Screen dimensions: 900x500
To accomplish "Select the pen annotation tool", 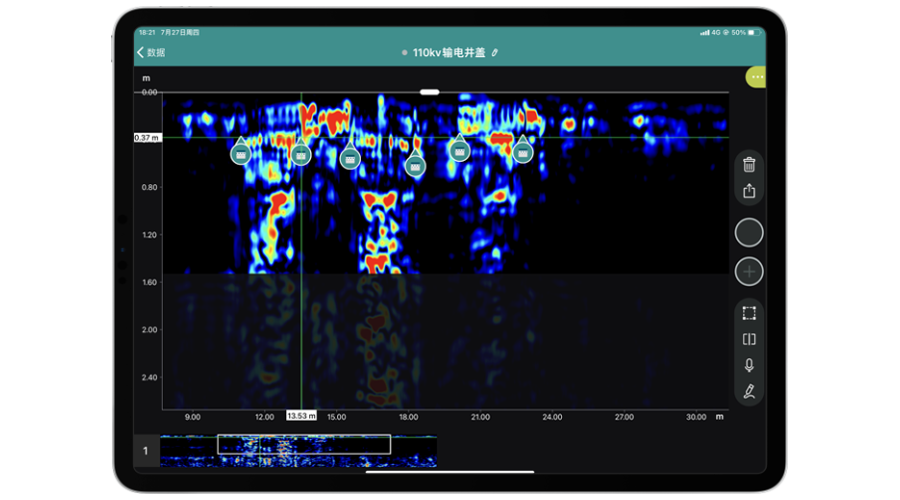I will point(749,391).
